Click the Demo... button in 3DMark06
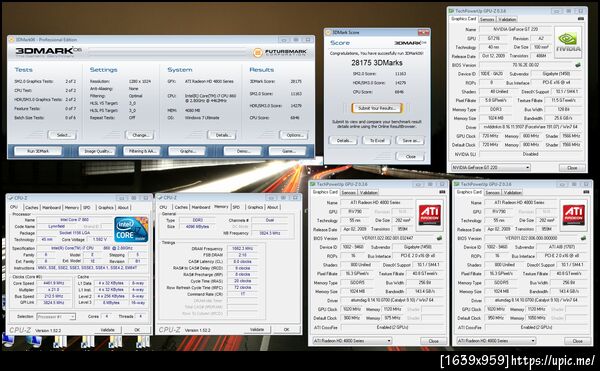Image resolution: width=600 pixels, height=371 pixels. tap(243, 151)
